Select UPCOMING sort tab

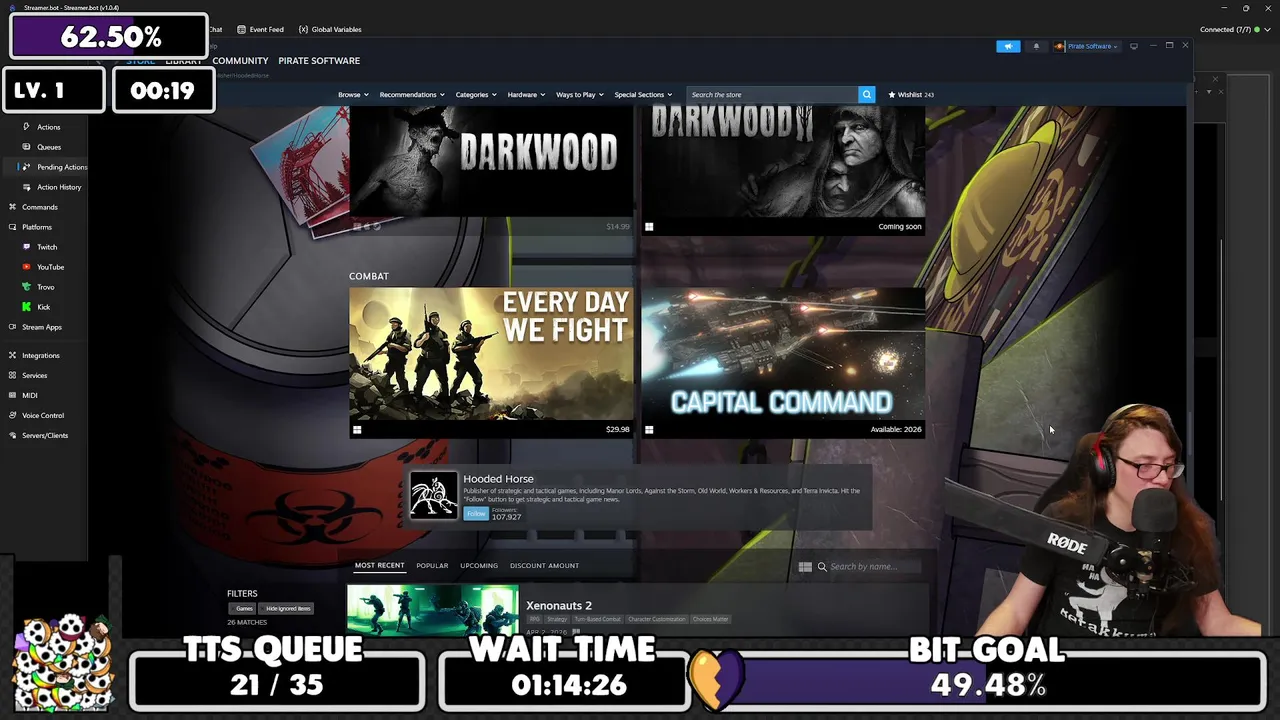point(479,566)
